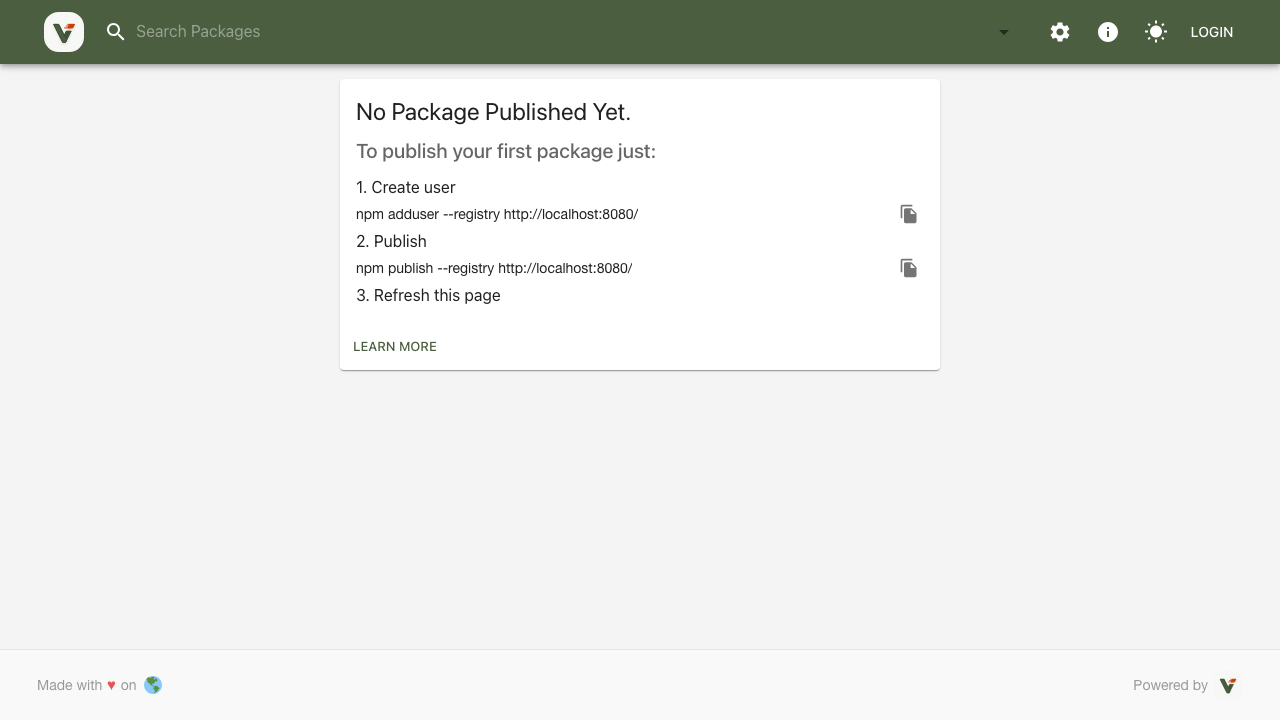
Task: Click the search magnifier icon
Action: click(116, 32)
